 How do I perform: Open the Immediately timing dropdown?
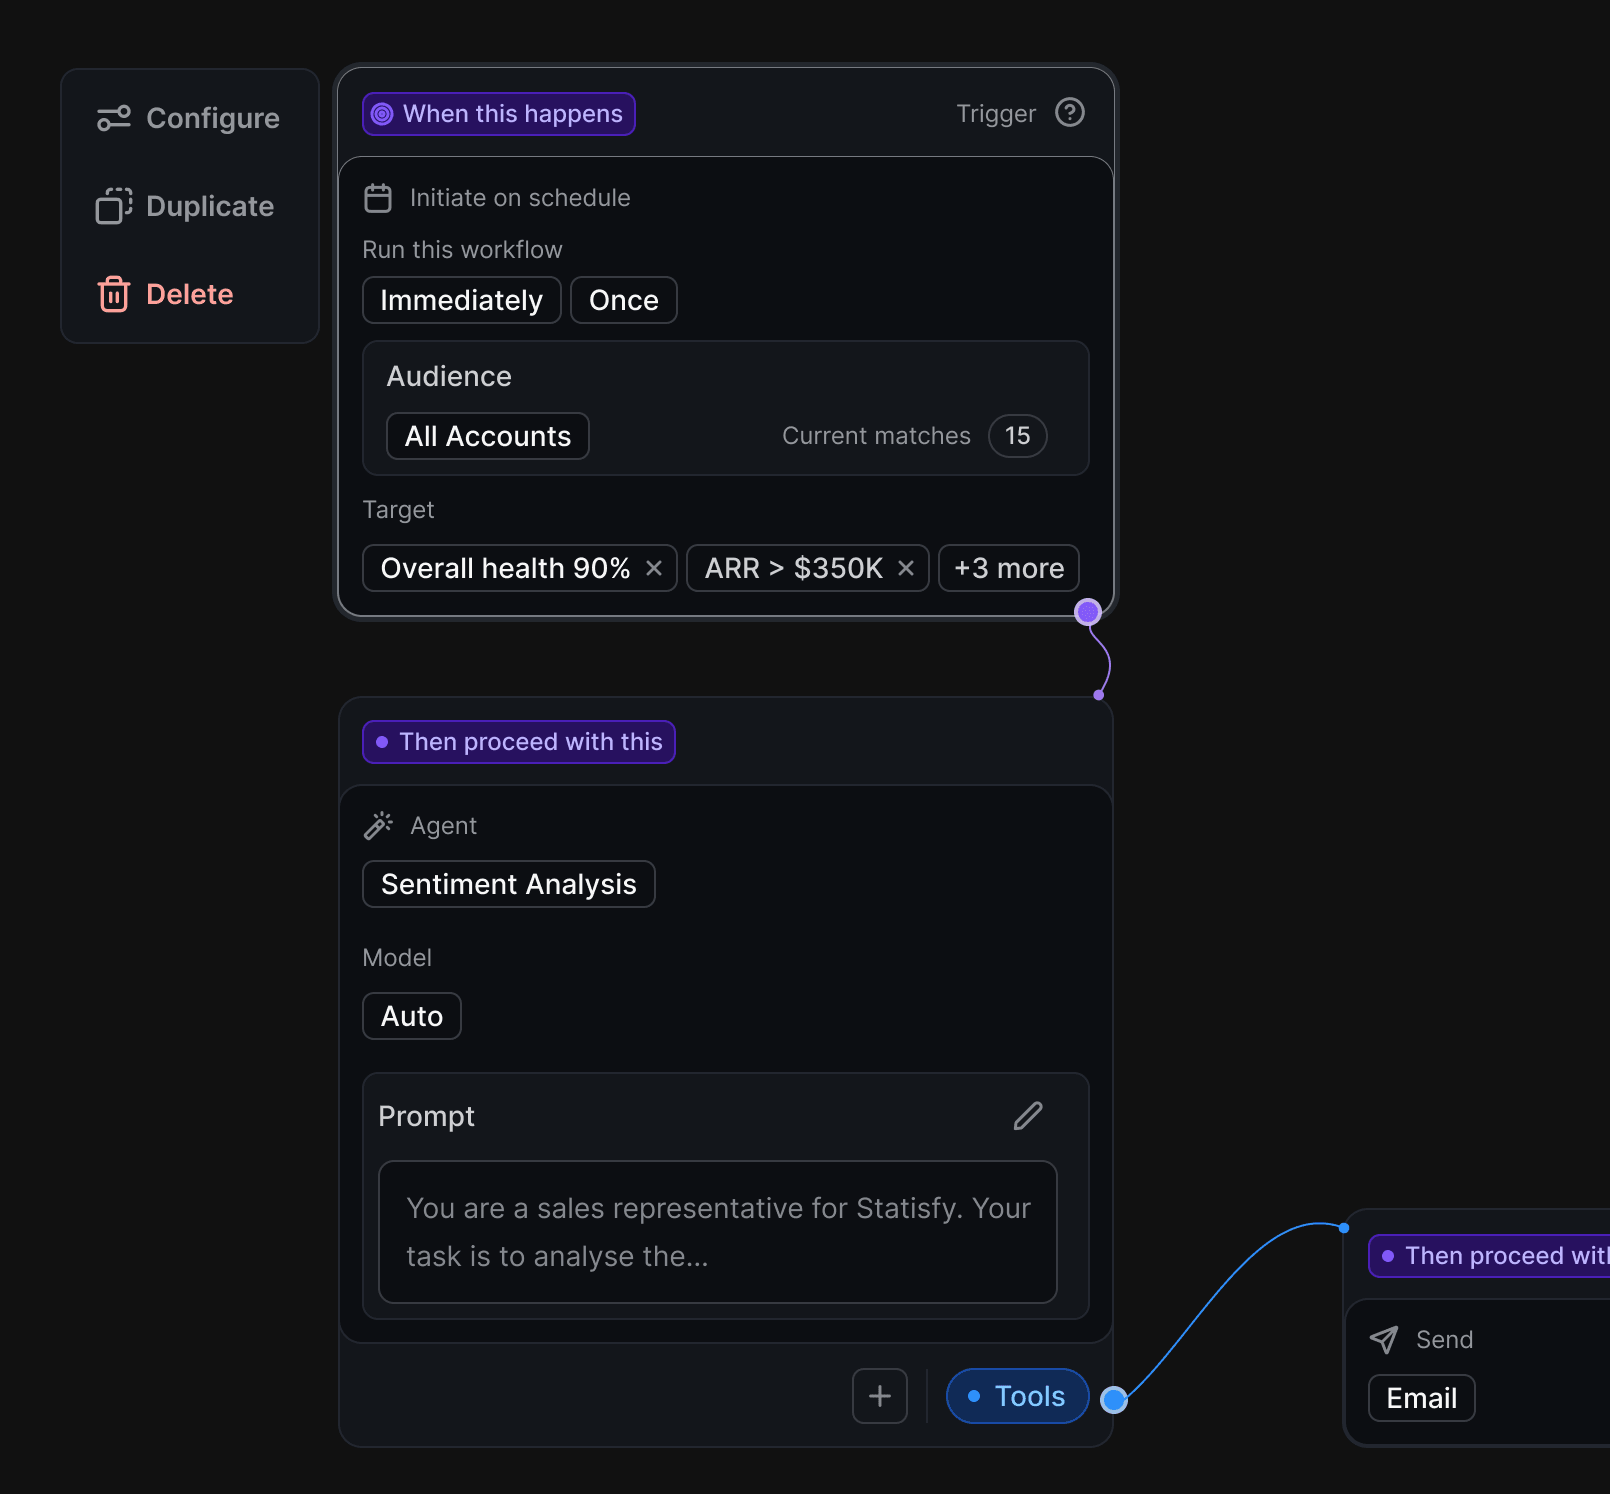pos(462,300)
